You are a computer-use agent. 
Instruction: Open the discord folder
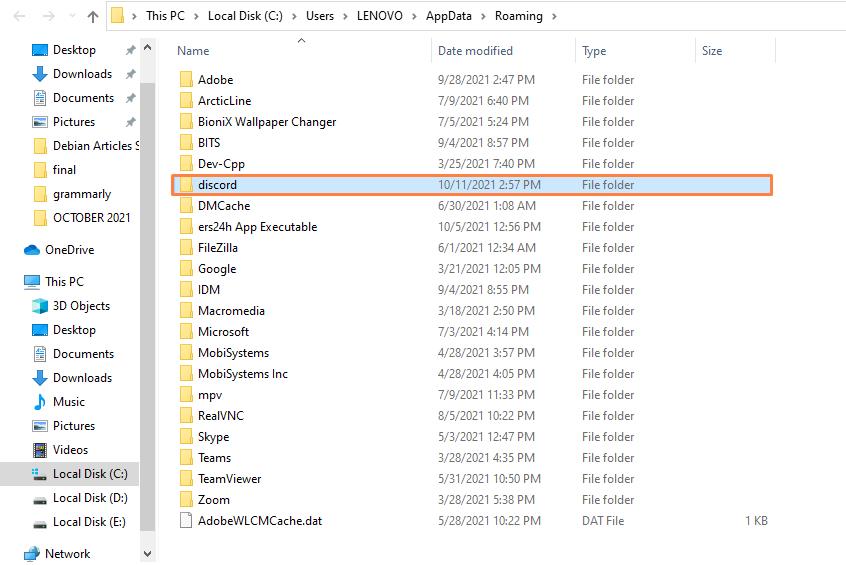tap(217, 185)
